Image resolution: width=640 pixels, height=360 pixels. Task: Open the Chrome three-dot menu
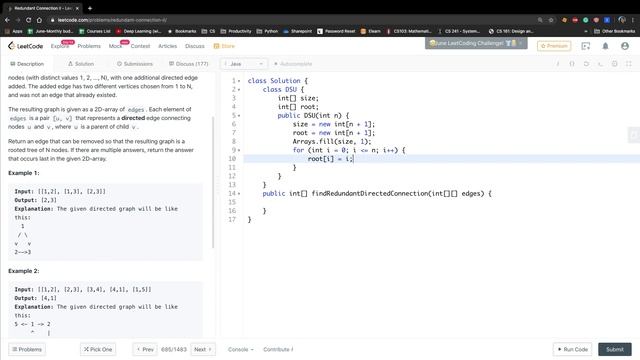[x=633, y=20]
